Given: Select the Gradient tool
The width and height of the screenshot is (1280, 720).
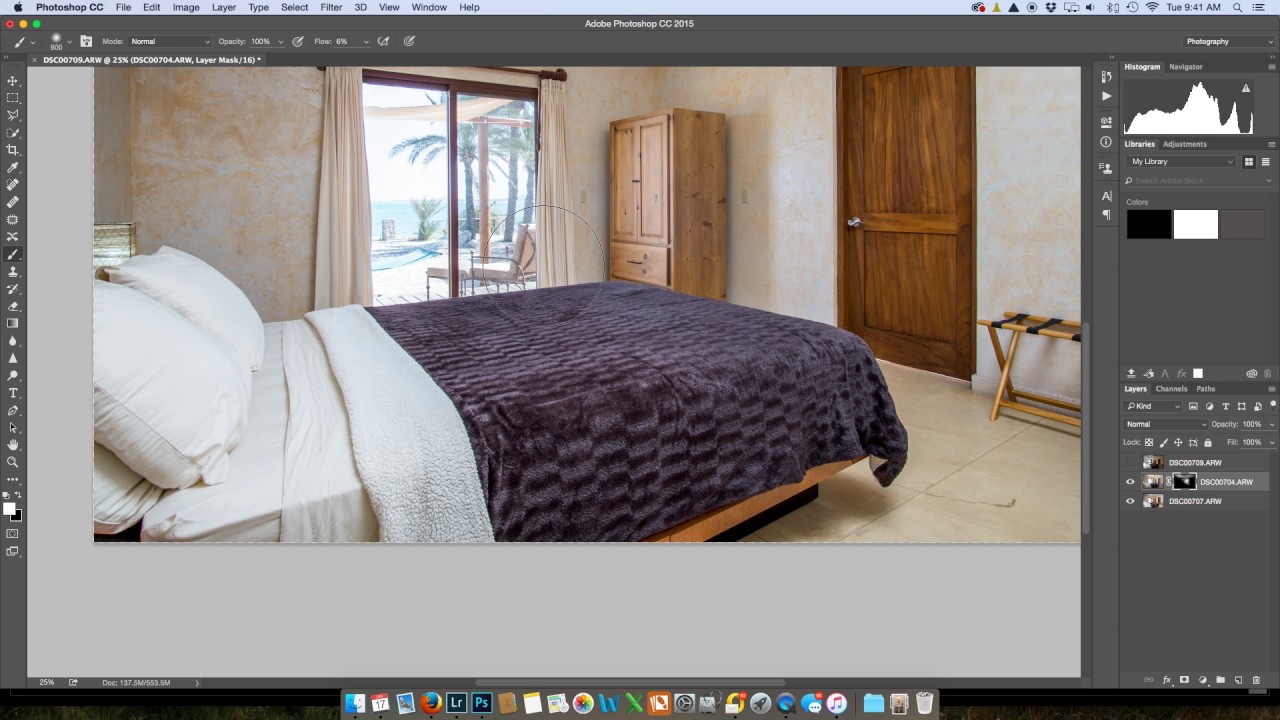Looking at the screenshot, I should point(13,323).
